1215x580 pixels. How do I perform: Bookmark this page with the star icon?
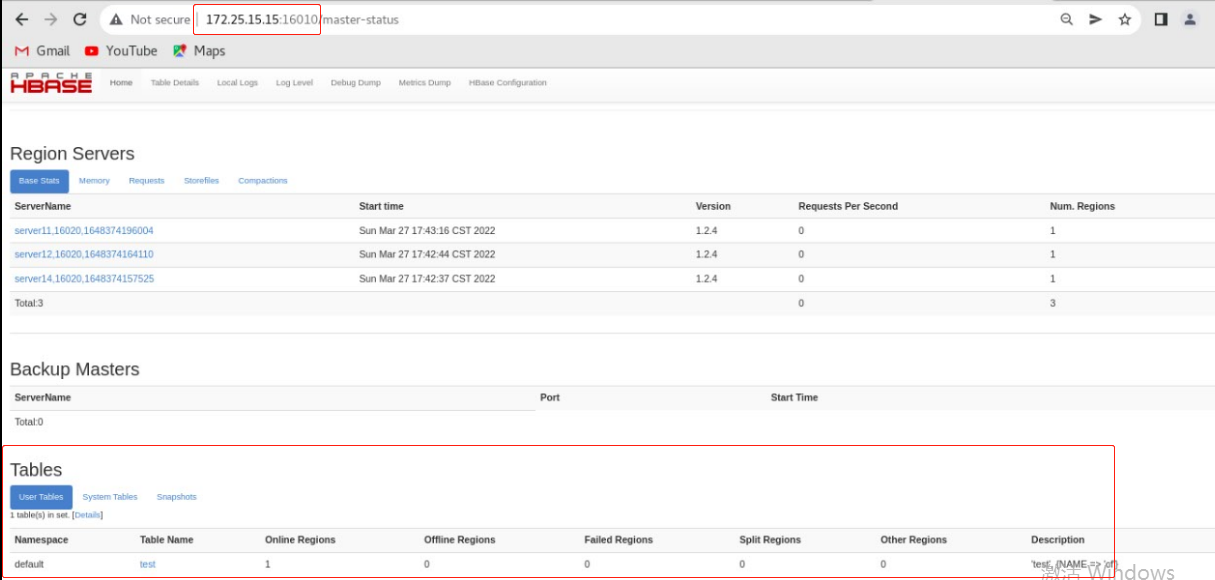tap(1125, 19)
